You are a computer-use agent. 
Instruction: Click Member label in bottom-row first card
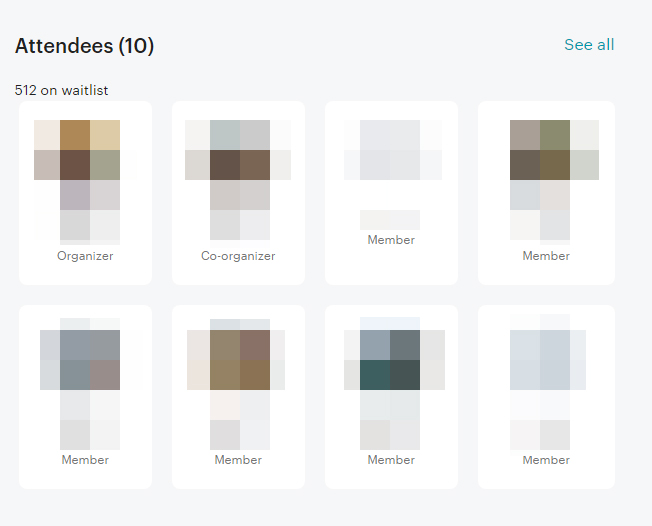(x=85, y=460)
